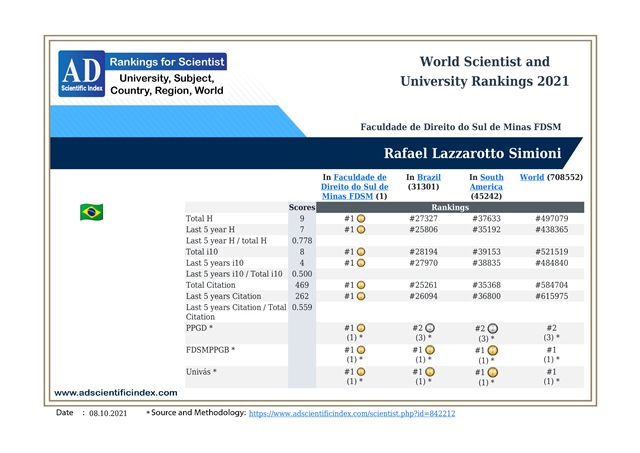This screenshot has width=640, height=453.
Task: Click the Univás faculty-column gold medal
Action: click(x=361, y=372)
